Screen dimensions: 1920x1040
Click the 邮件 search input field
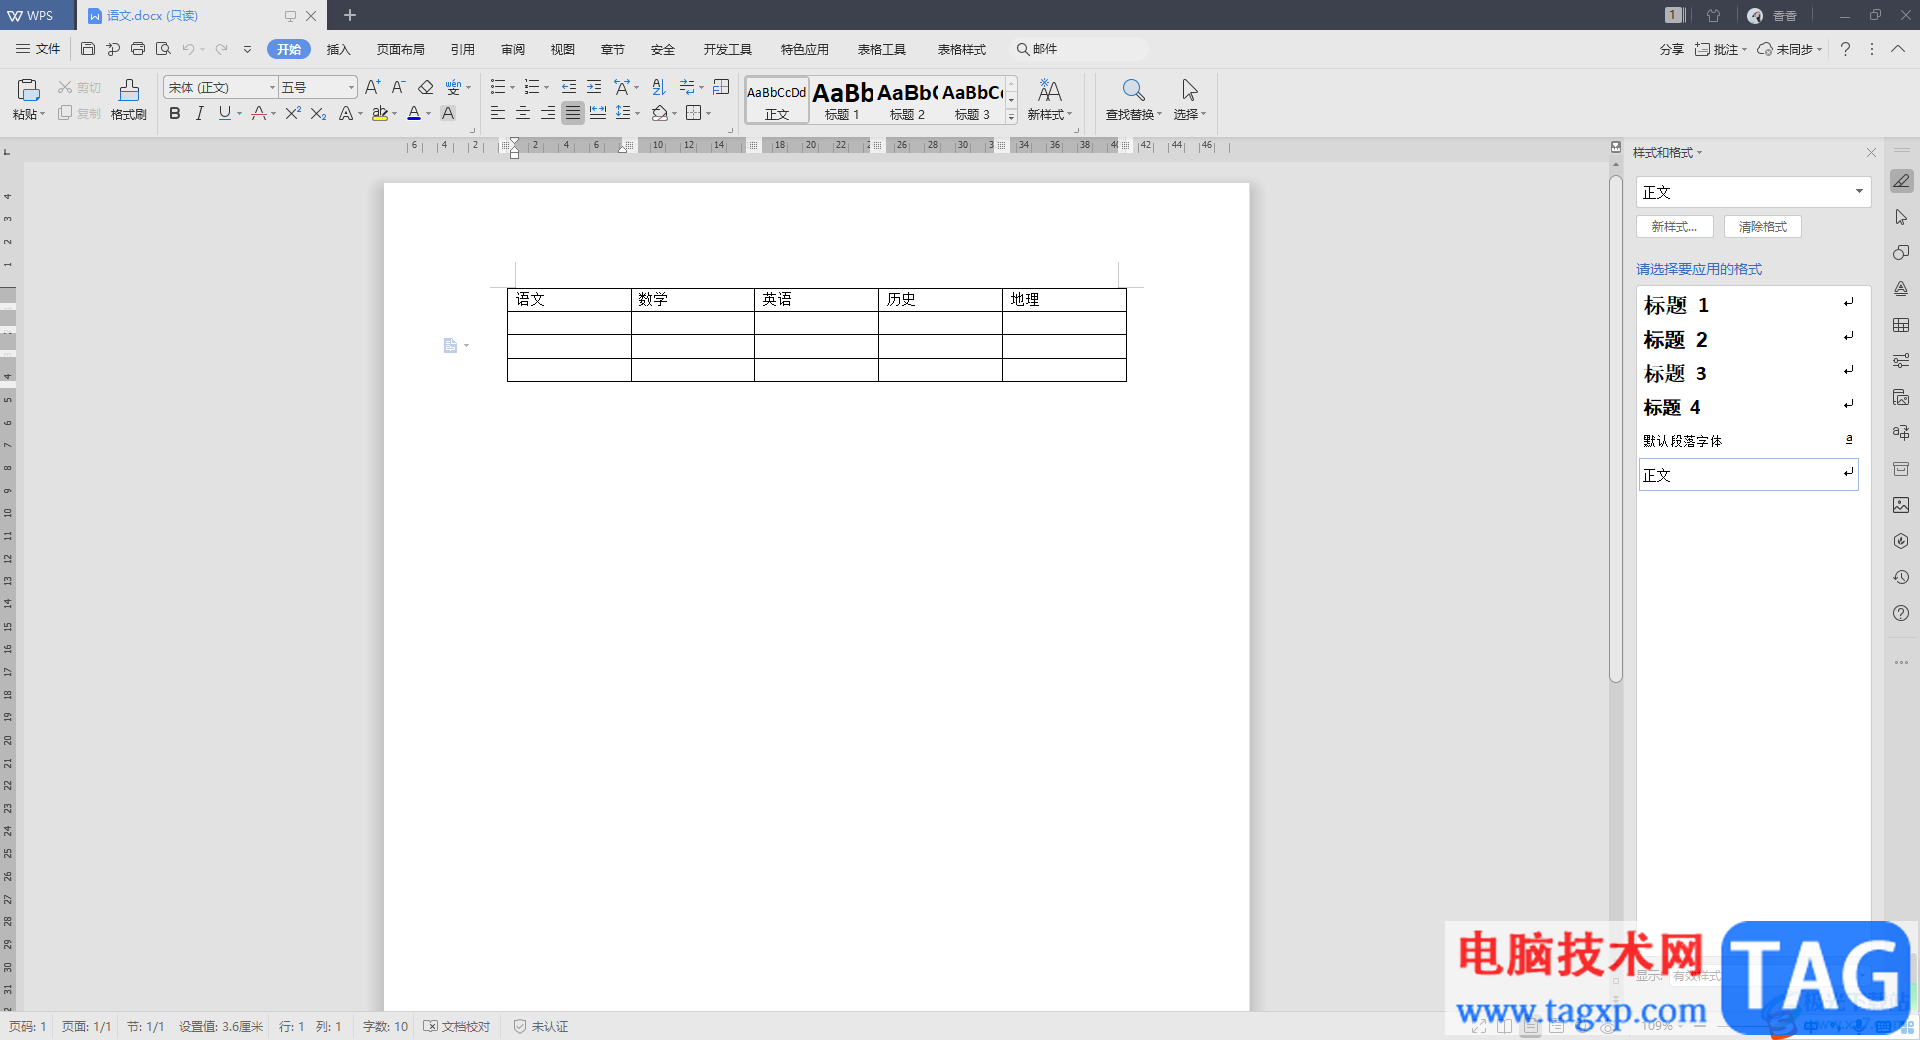[1080, 49]
